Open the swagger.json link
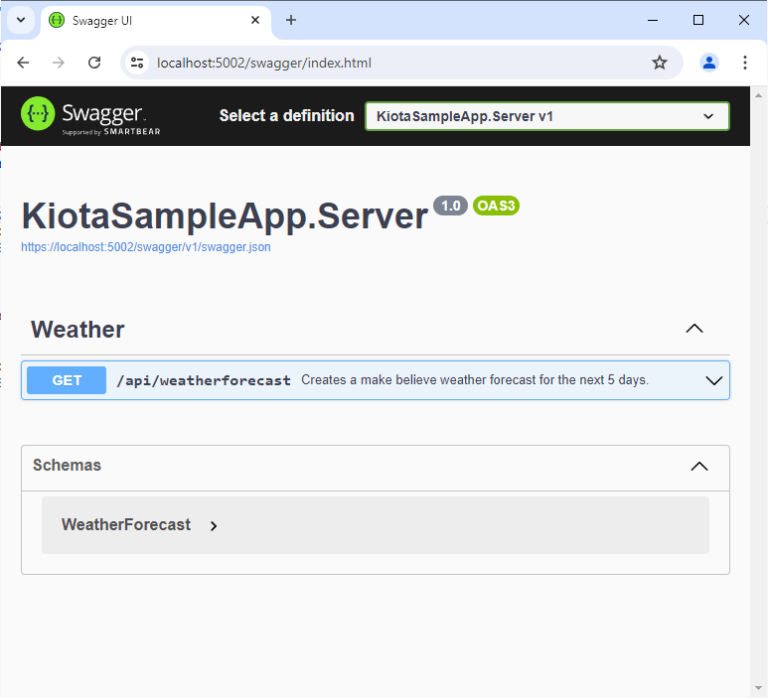The height and width of the screenshot is (698, 768). pos(145,247)
